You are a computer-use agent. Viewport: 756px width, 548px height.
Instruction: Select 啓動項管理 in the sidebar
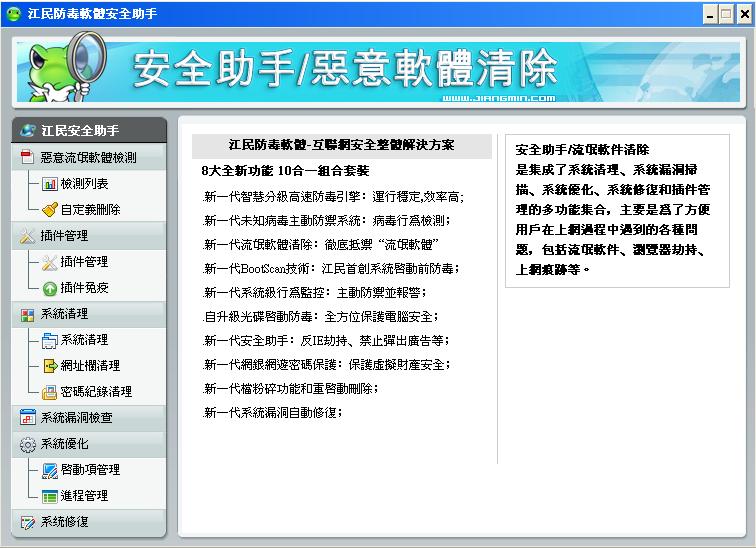click(x=90, y=470)
